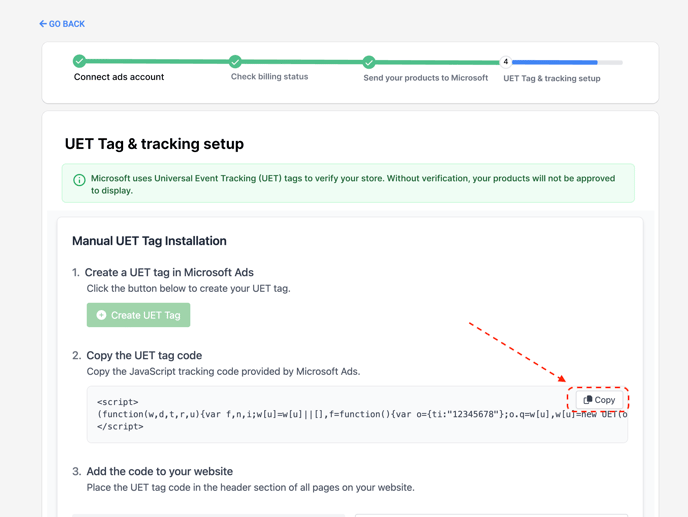Click the Copy the UET tag code heading
688x517 pixels.
pyautogui.click(x=144, y=355)
